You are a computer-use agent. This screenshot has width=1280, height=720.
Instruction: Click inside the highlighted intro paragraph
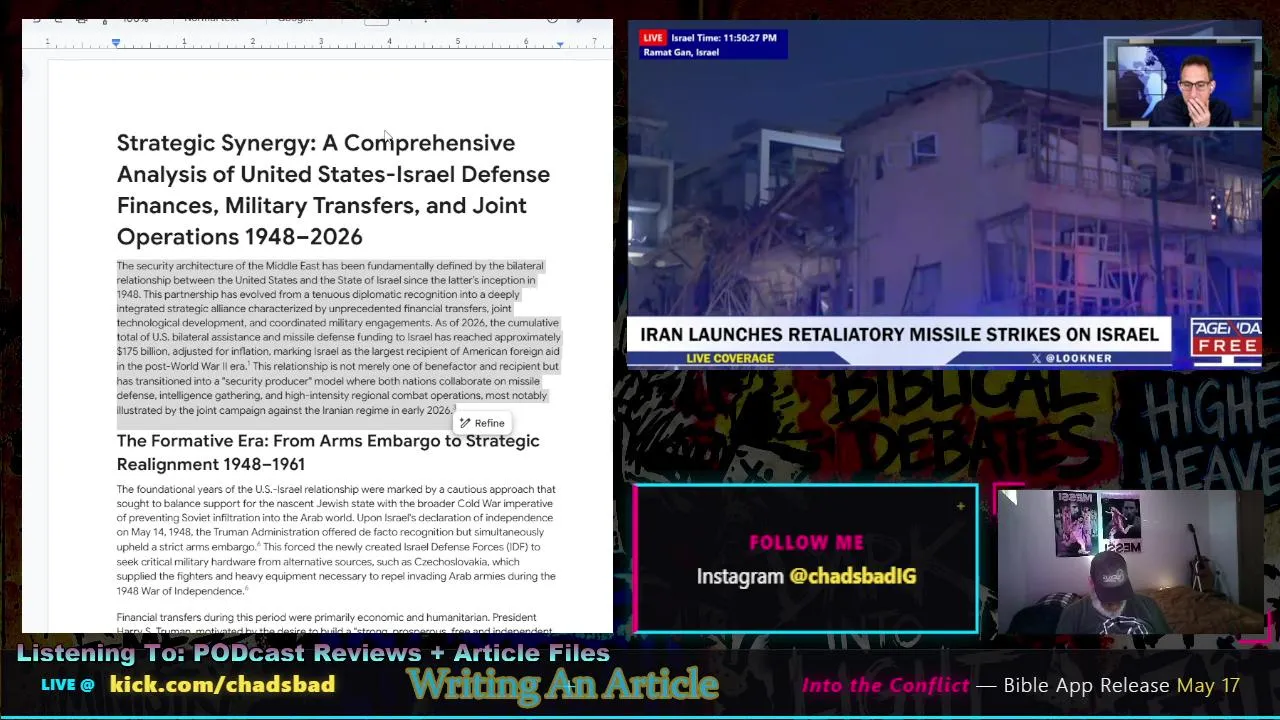point(338,338)
